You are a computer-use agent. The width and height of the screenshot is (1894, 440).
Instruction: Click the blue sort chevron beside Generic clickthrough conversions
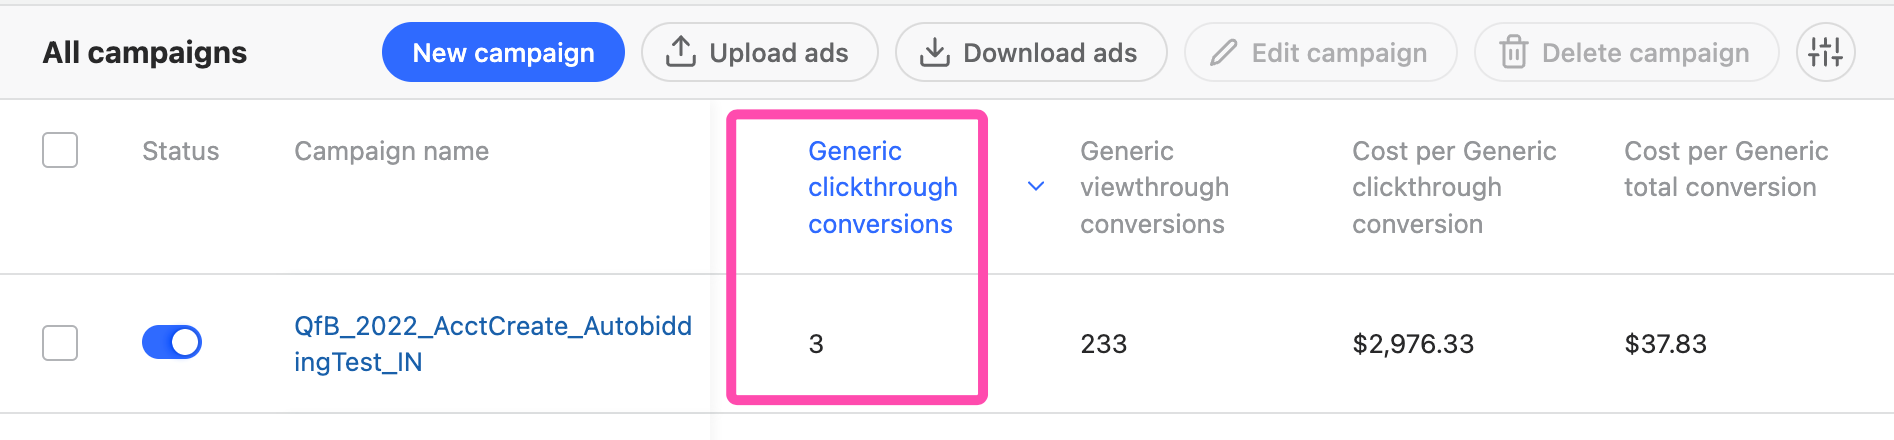tap(1037, 186)
